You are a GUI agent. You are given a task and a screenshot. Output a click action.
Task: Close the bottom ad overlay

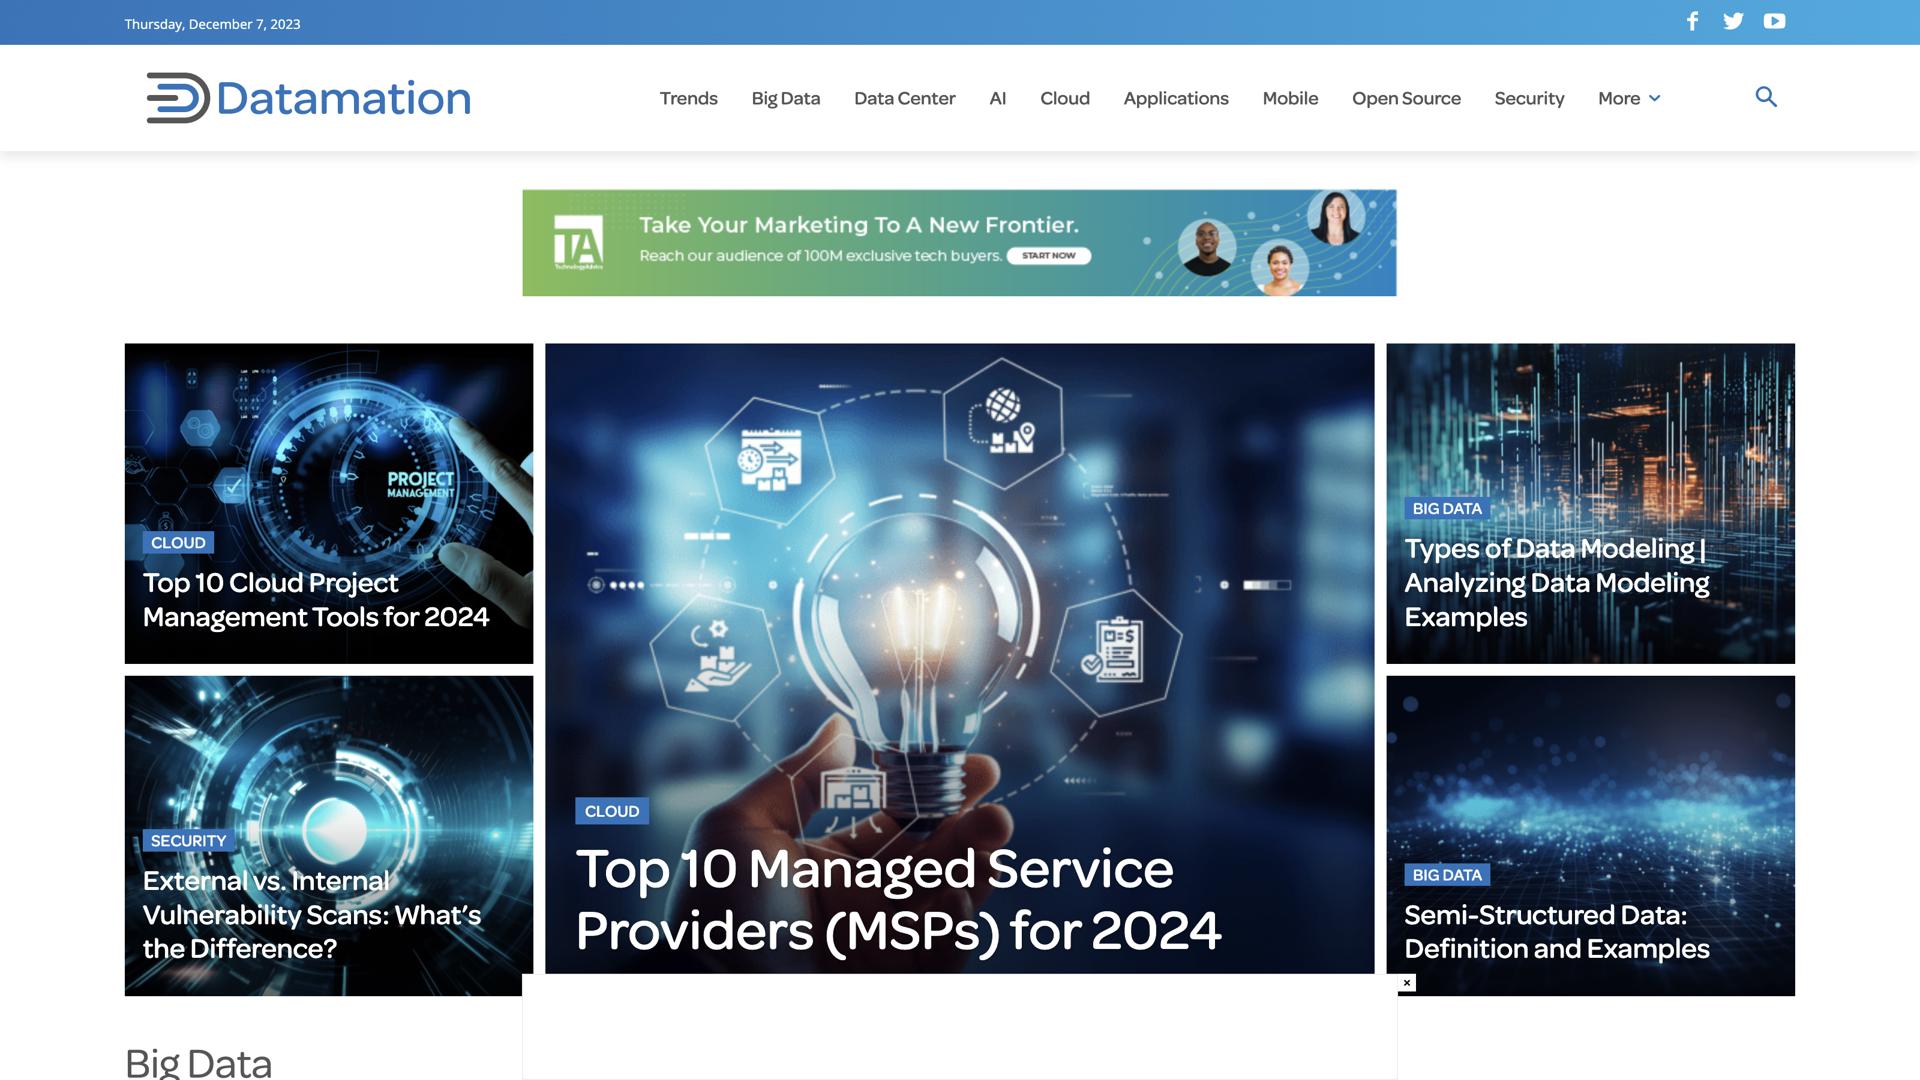(1407, 983)
